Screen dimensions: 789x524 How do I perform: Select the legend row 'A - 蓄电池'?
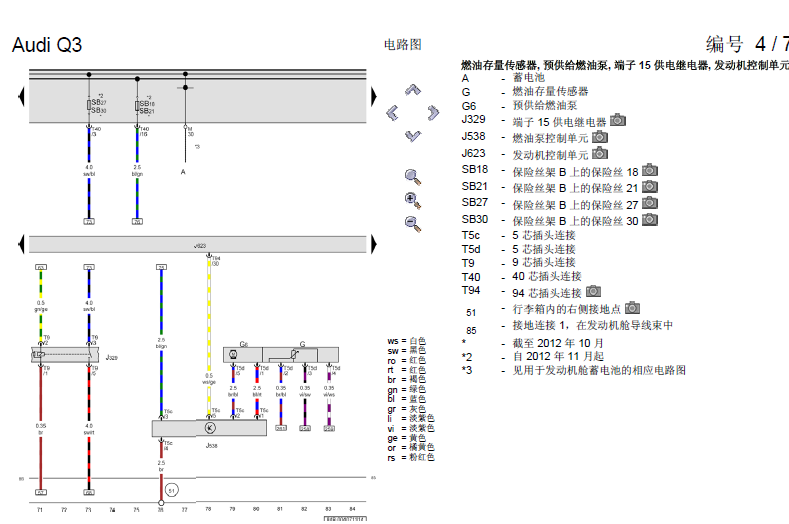point(503,78)
